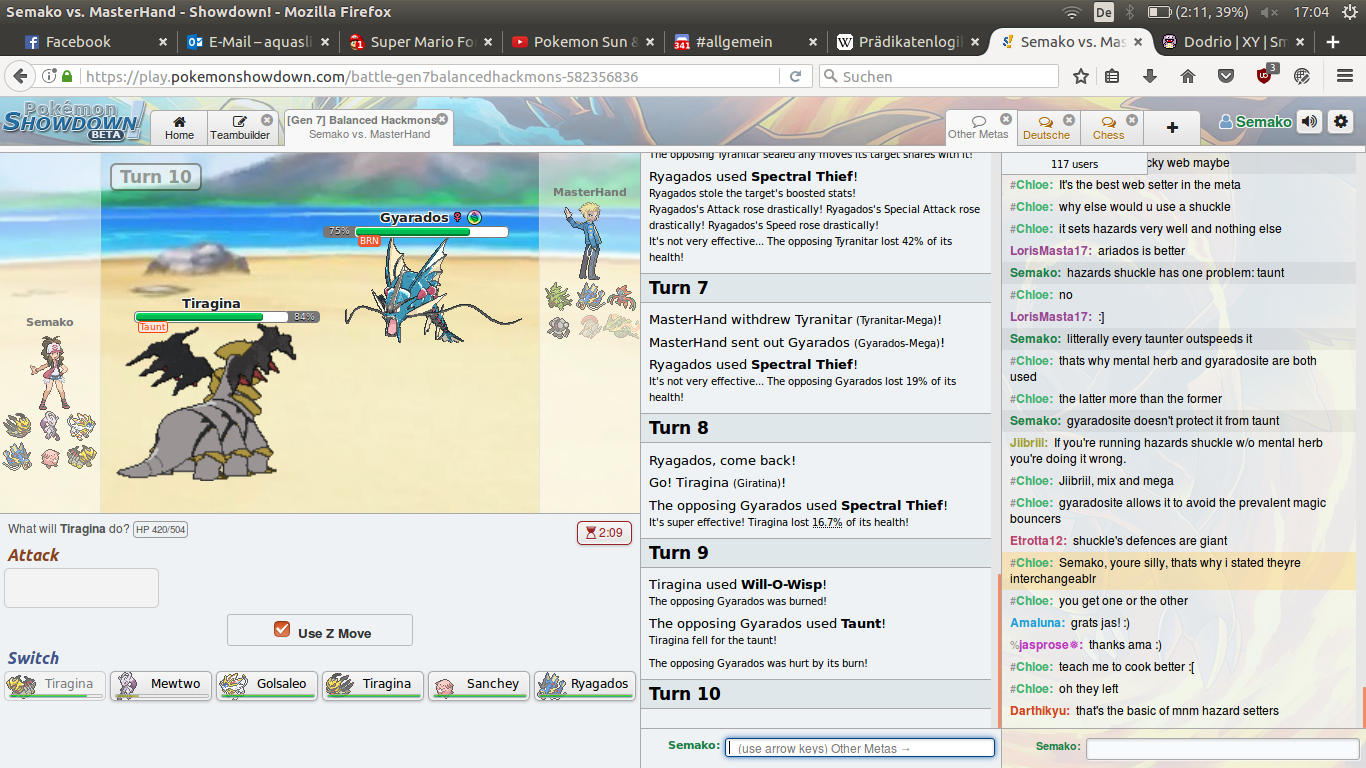
Task: Expand the 117 users list
Action: [x=1074, y=164]
